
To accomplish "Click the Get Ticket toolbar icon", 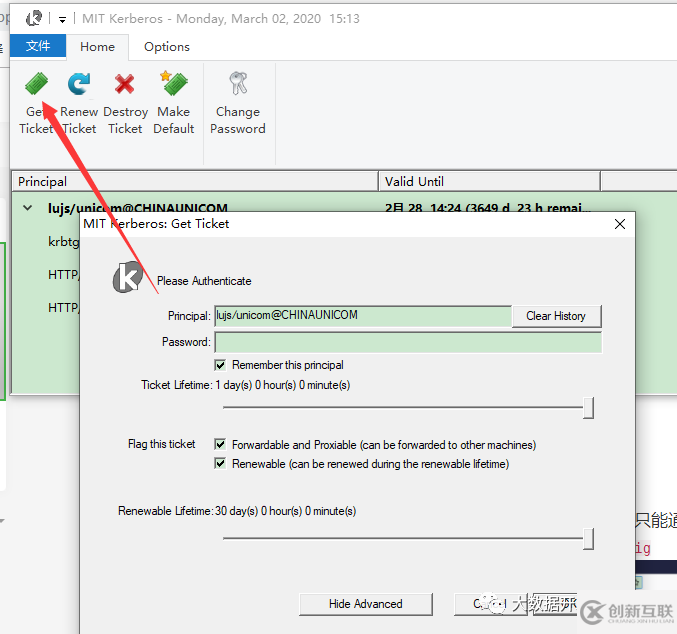I will [36, 83].
